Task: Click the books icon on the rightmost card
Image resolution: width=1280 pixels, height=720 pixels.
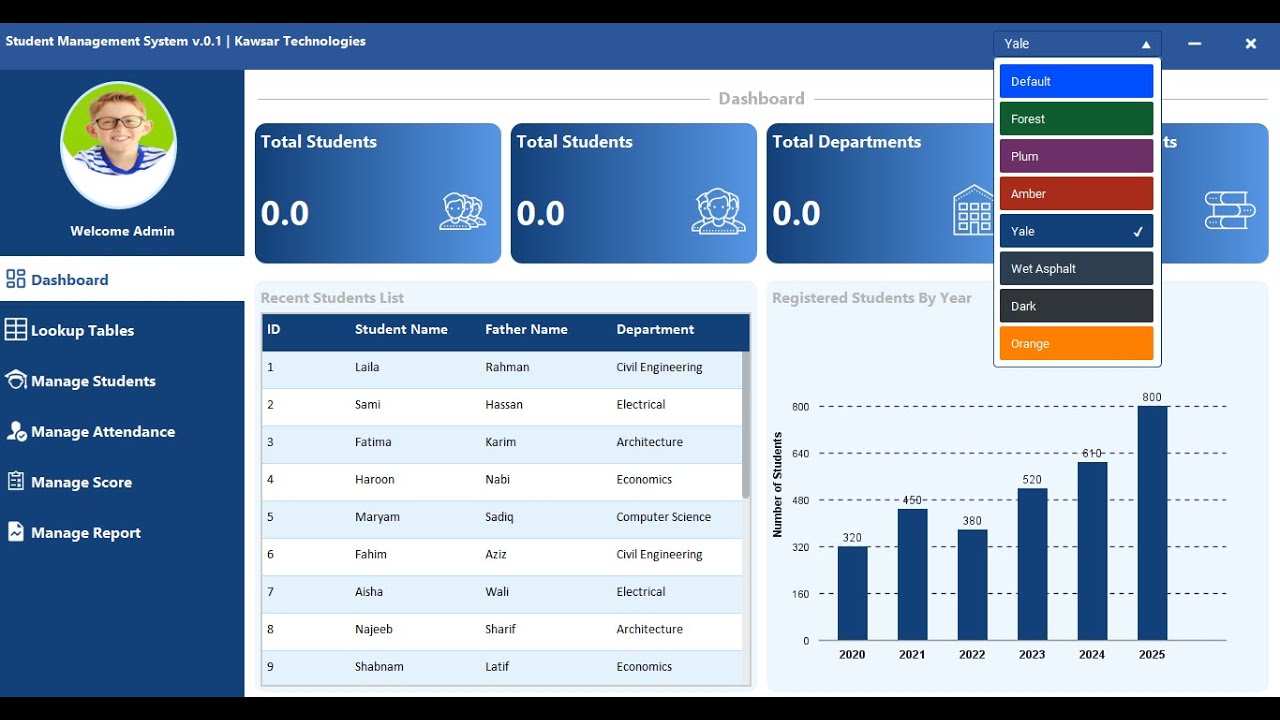Action: pos(1230,210)
